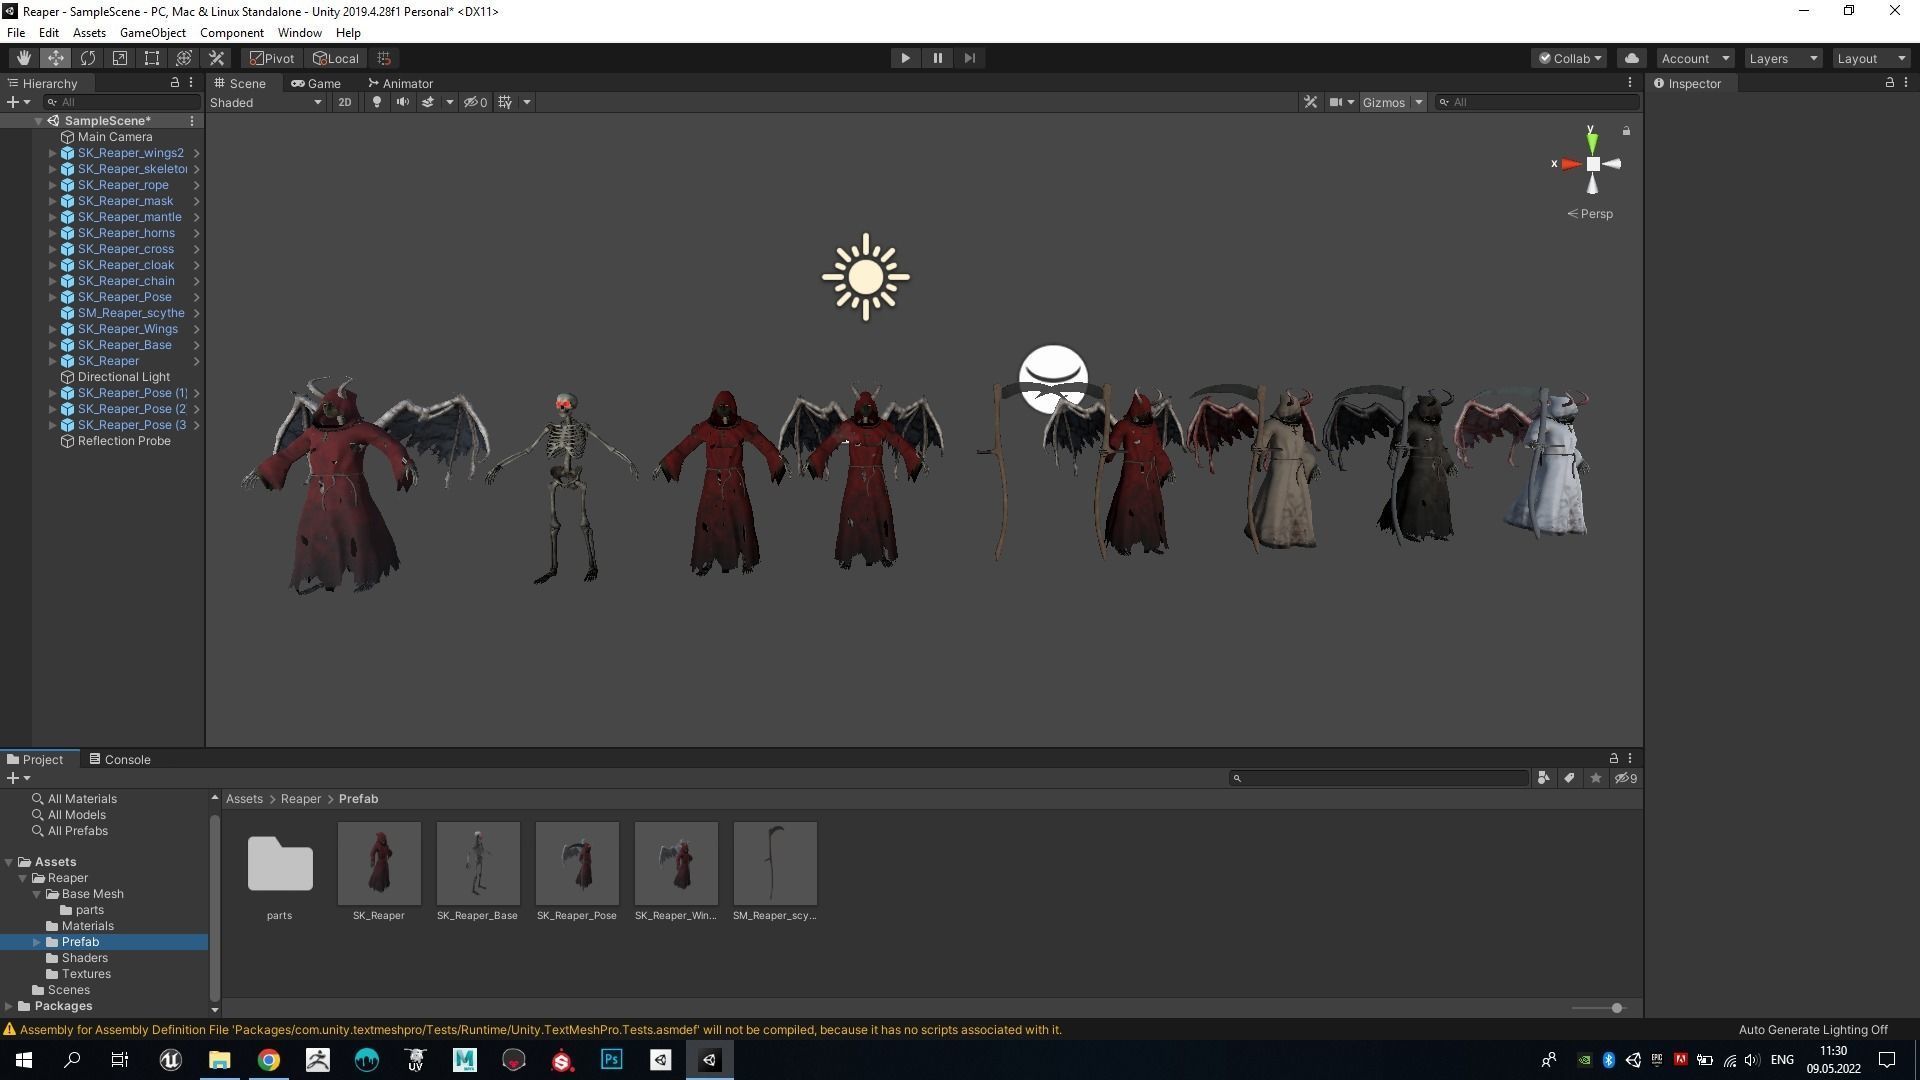The height and width of the screenshot is (1080, 1920).
Task: Open the File menu
Action: pyautogui.click(x=16, y=33)
